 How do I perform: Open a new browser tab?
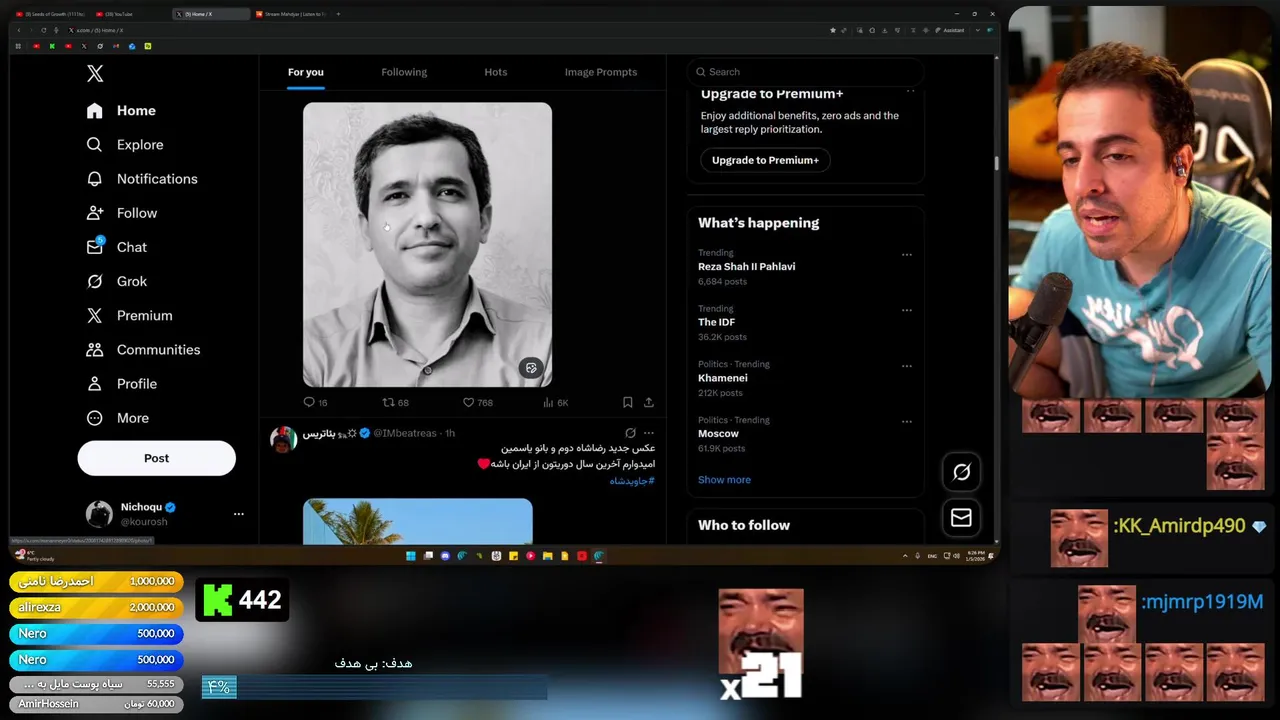click(338, 14)
